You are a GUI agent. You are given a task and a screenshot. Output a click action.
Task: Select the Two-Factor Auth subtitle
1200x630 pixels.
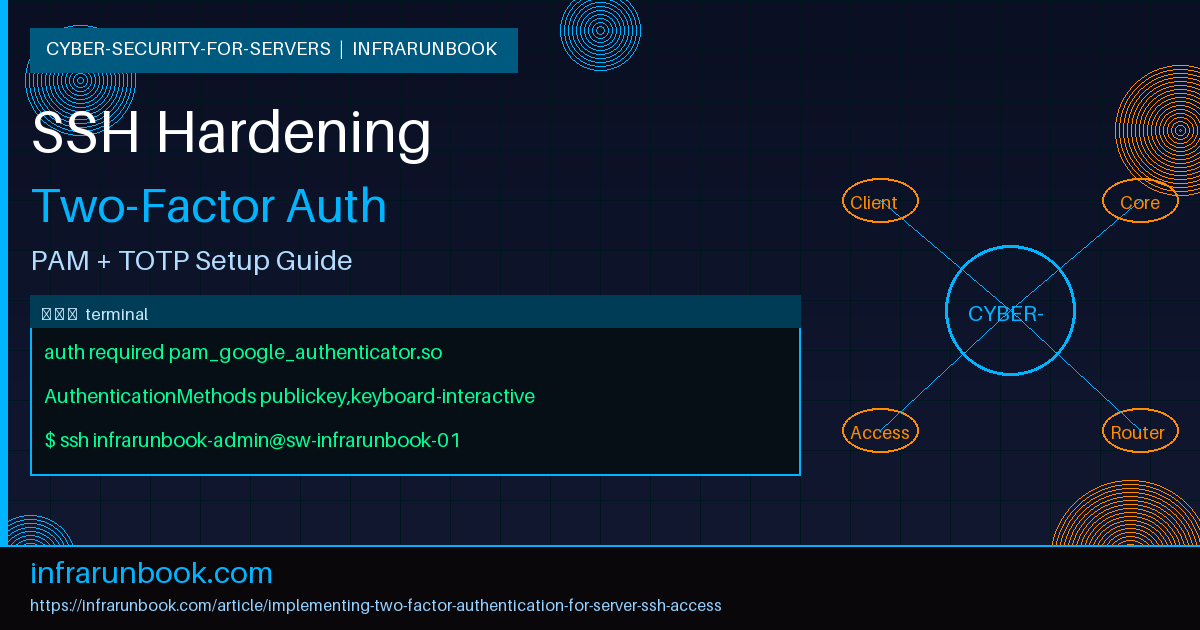[209, 206]
